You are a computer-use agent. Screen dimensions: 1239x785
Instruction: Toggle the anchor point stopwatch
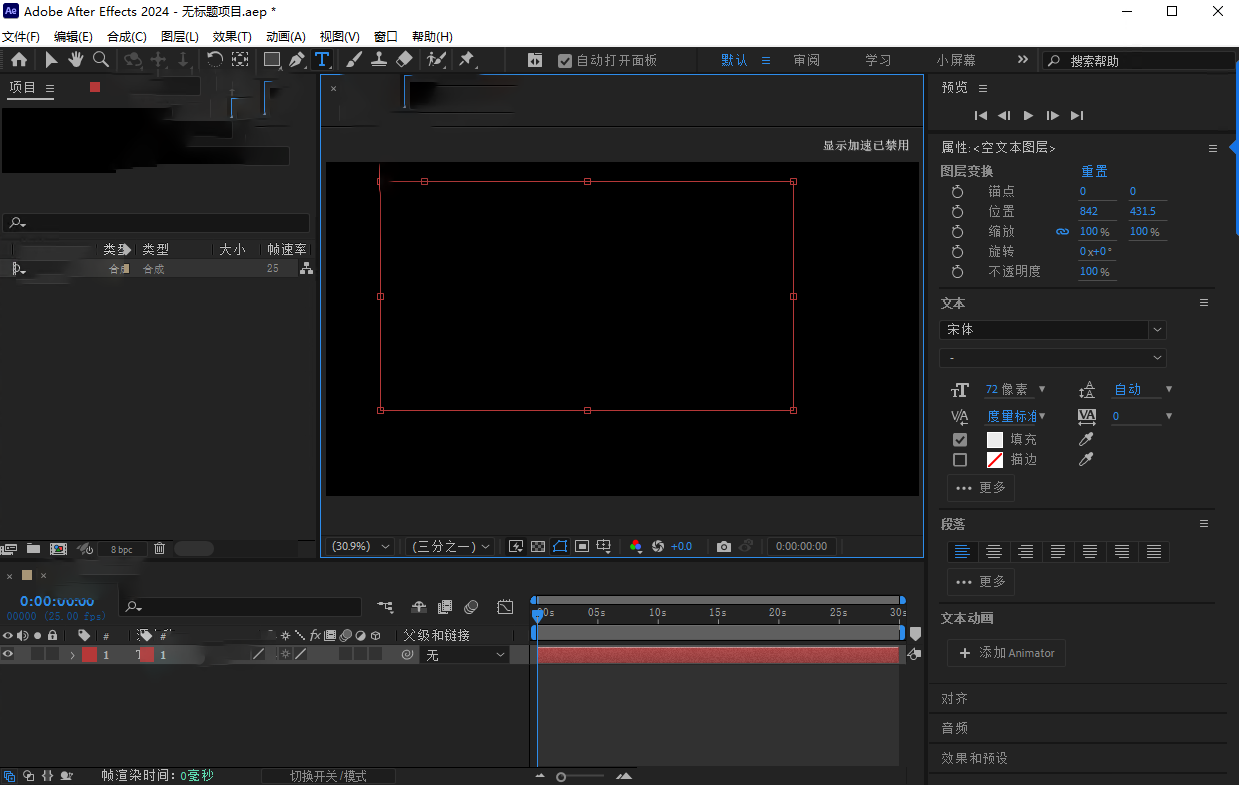click(x=957, y=191)
